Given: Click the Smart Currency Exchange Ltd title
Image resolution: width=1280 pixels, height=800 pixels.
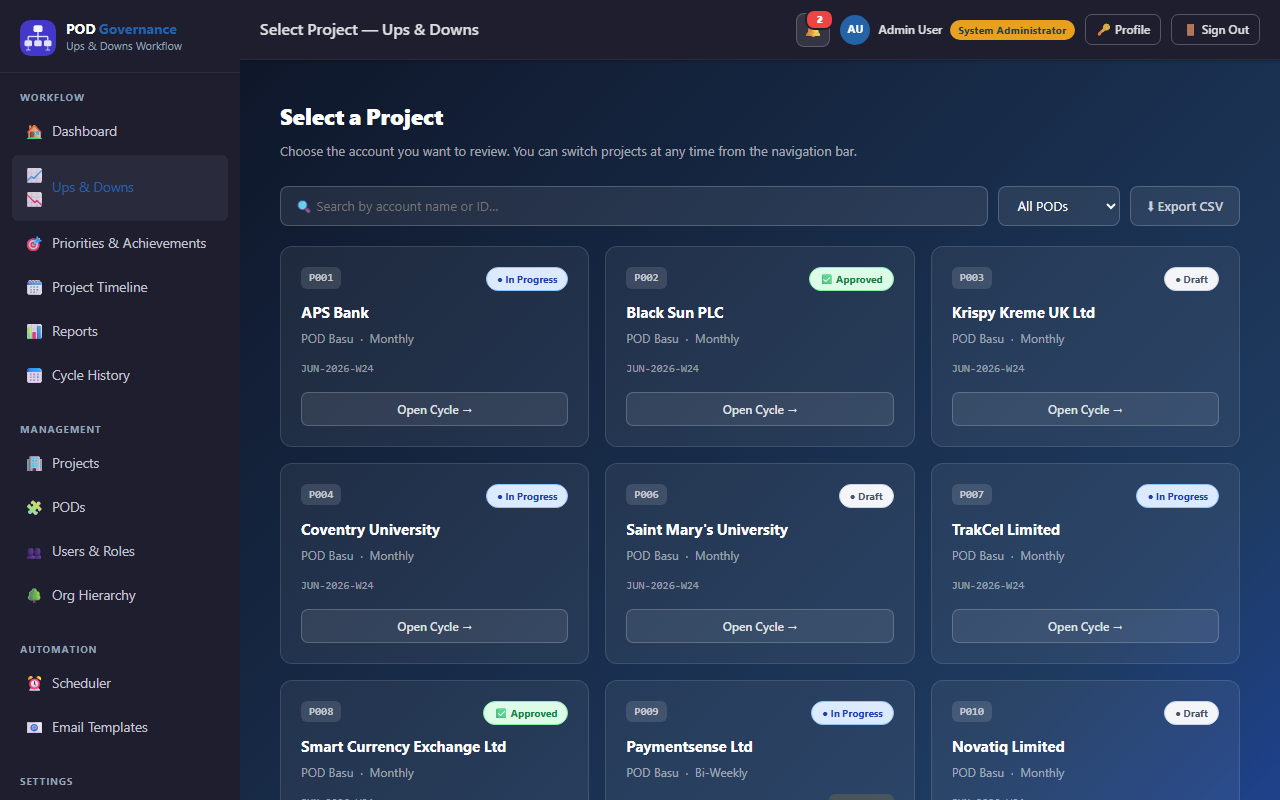Looking at the screenshot, I should (403, 747).
